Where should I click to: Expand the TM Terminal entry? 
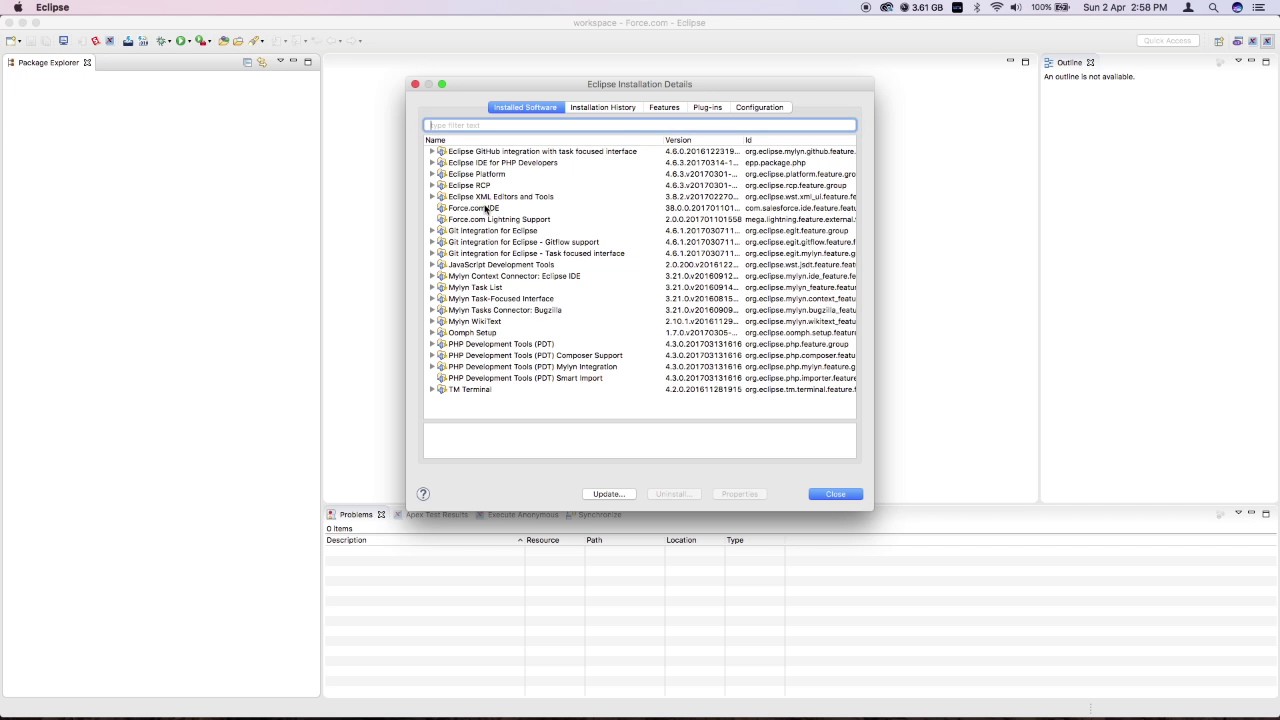432,390
